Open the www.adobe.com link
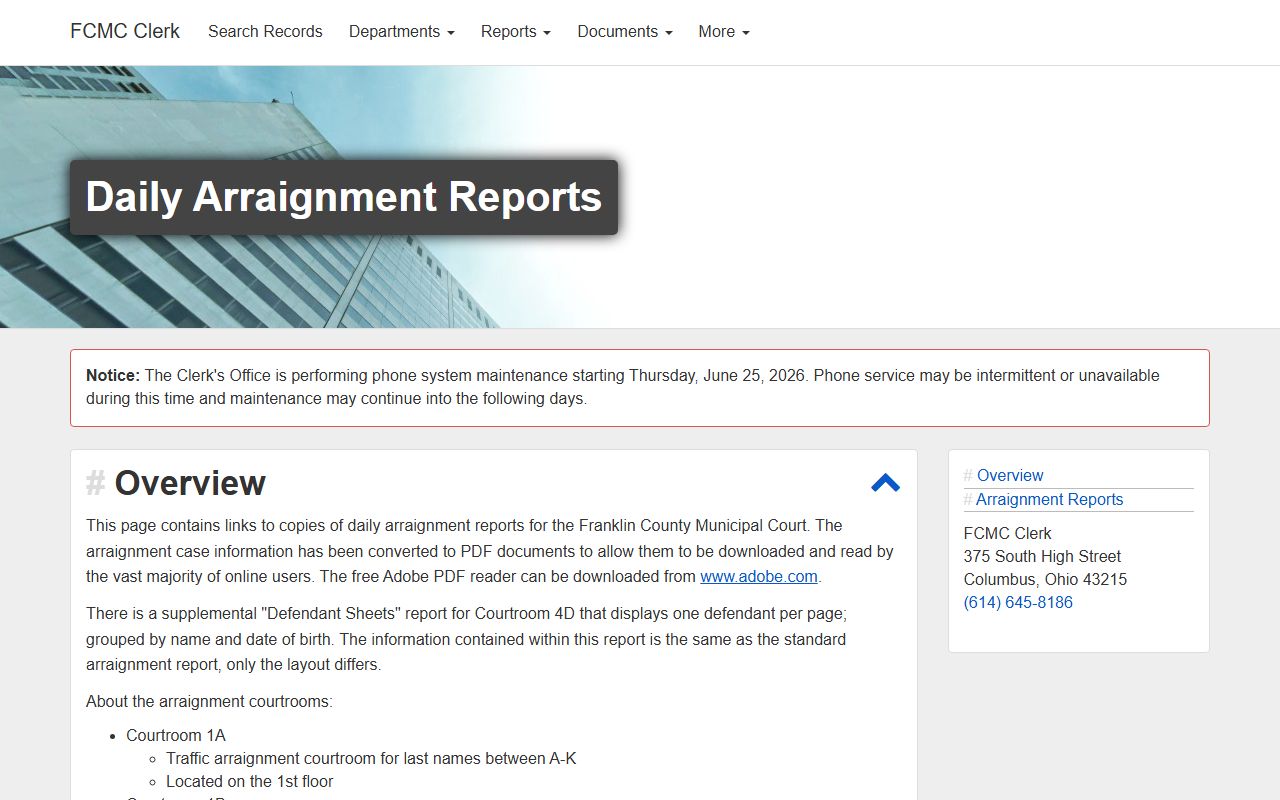The image size is (1280, 800). click(759, 576)
